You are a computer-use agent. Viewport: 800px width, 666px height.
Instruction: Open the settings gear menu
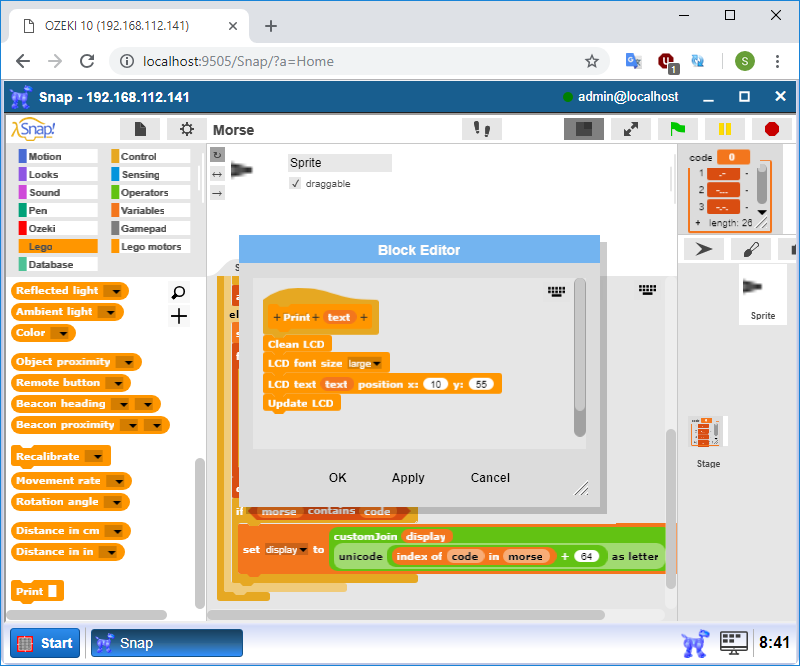tap(187, 129)
